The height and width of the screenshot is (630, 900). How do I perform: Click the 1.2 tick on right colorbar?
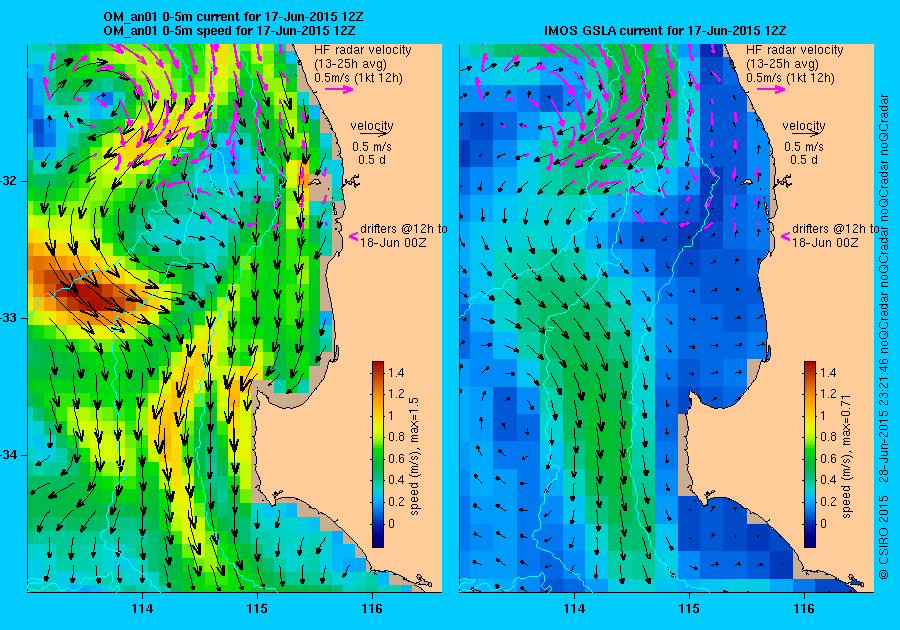[828, 394]
